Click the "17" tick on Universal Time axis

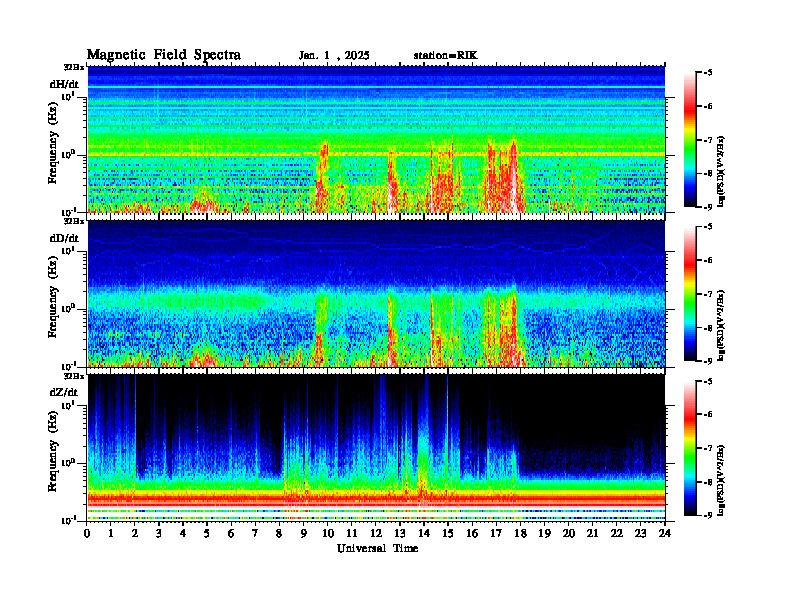point(496,533)
